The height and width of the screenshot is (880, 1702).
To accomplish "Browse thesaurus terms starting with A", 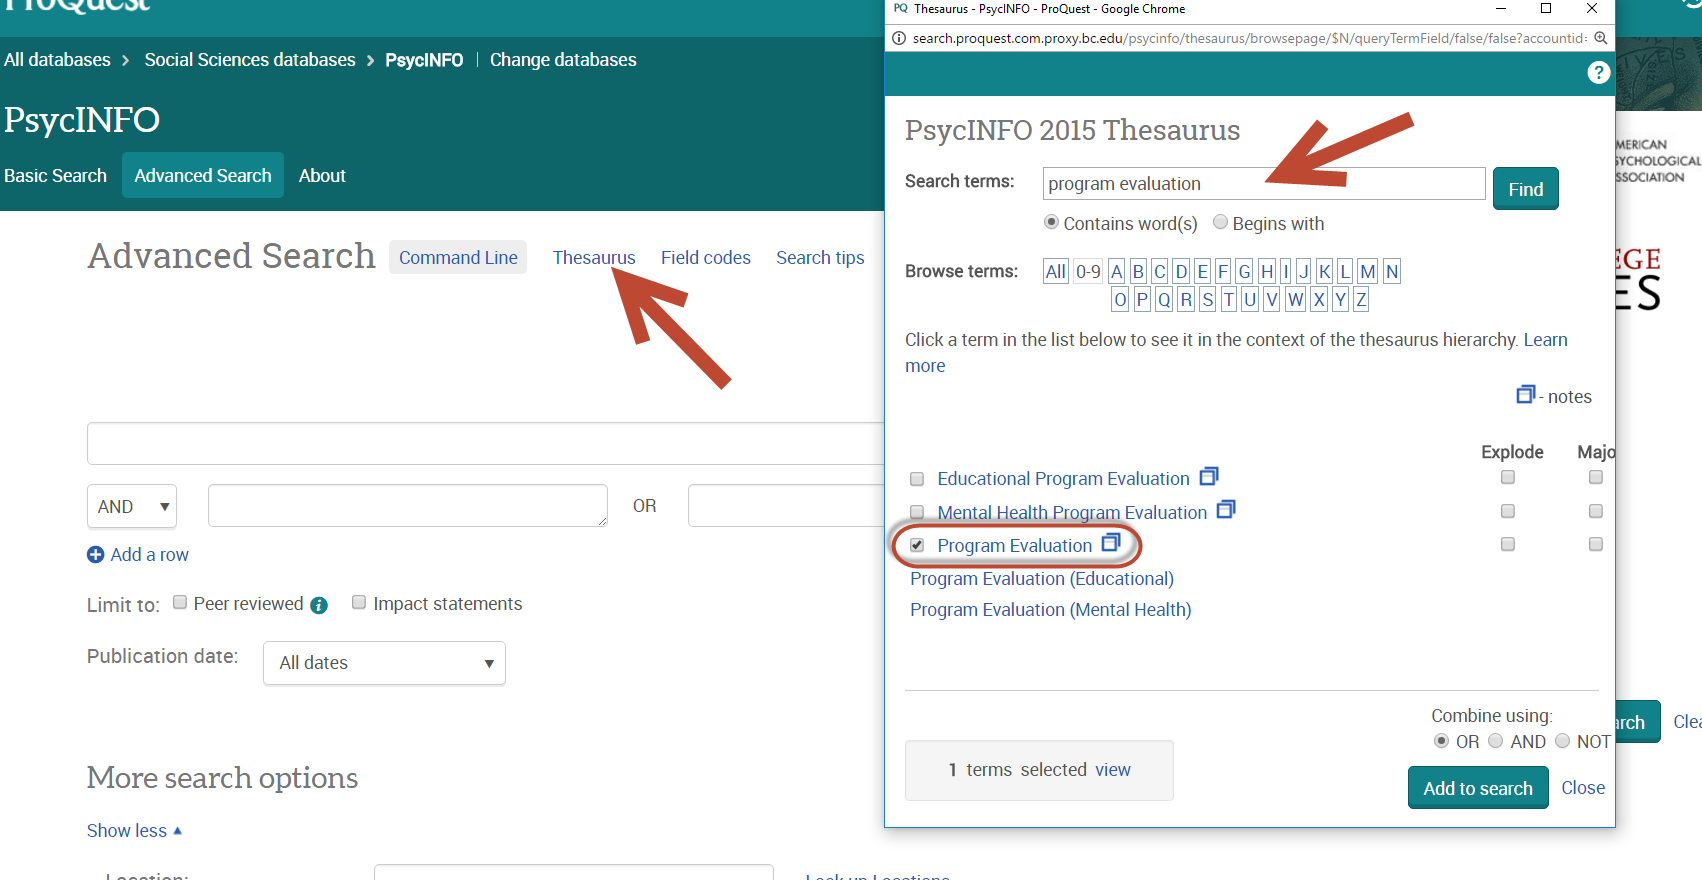I will pos(1116,271).
